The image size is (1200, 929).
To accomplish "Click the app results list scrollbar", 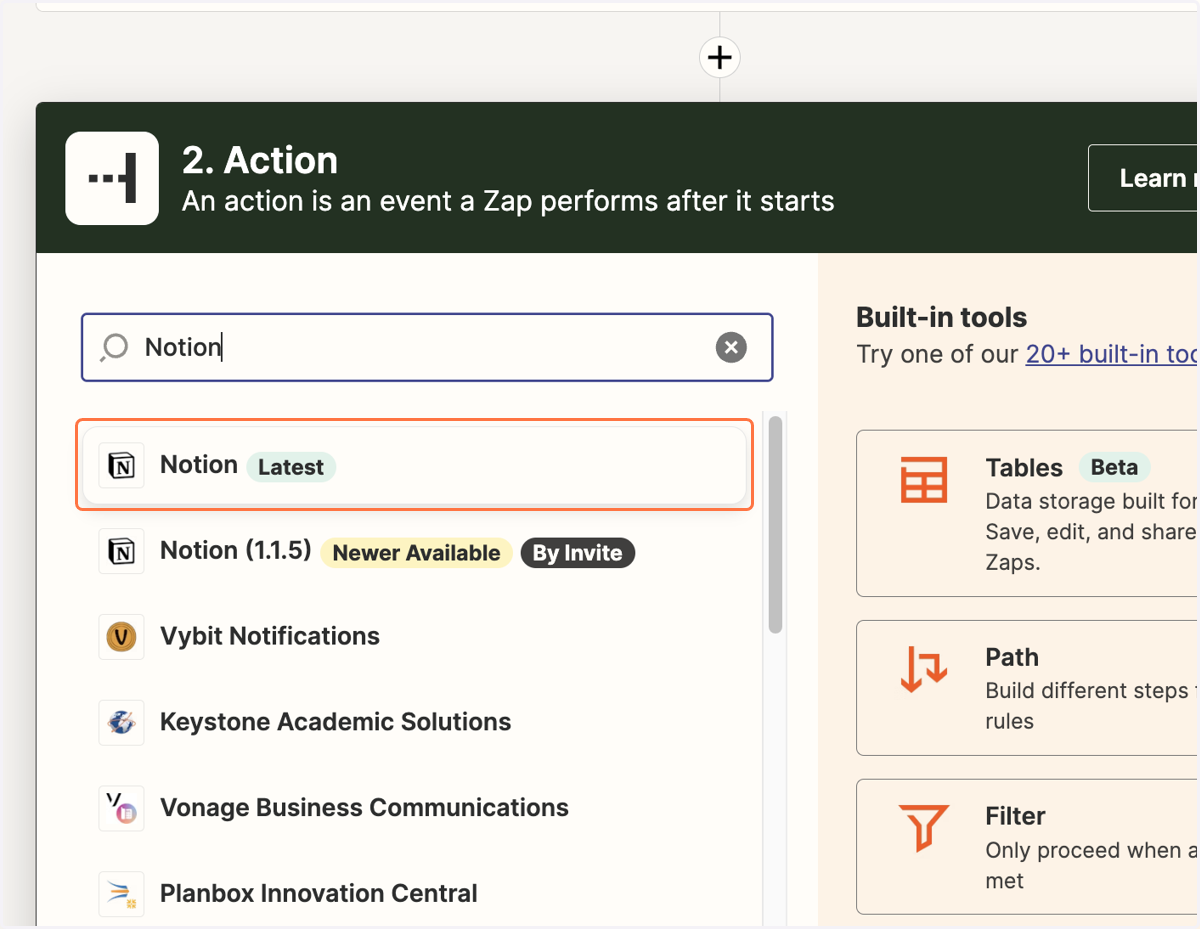I will [x=775, y=525].
